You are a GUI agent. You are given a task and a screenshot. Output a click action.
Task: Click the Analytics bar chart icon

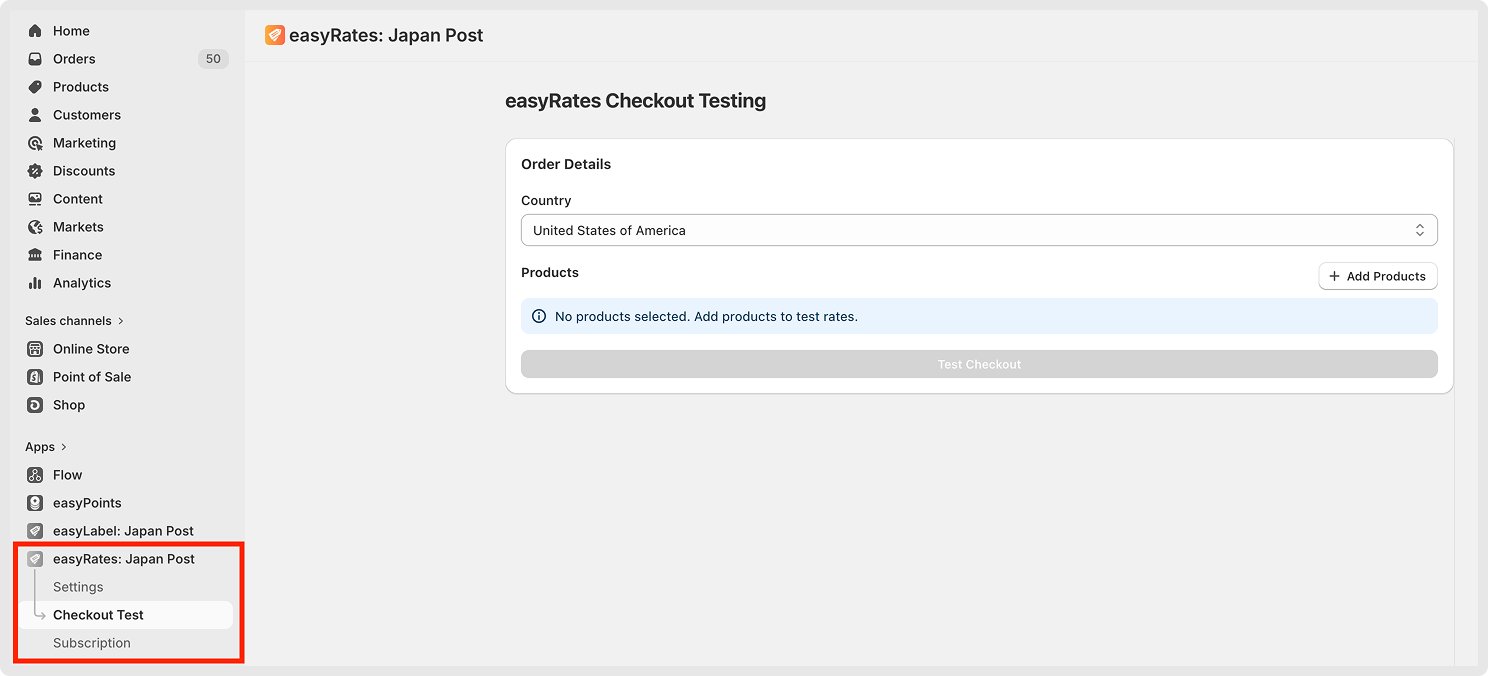pos(35,283)
